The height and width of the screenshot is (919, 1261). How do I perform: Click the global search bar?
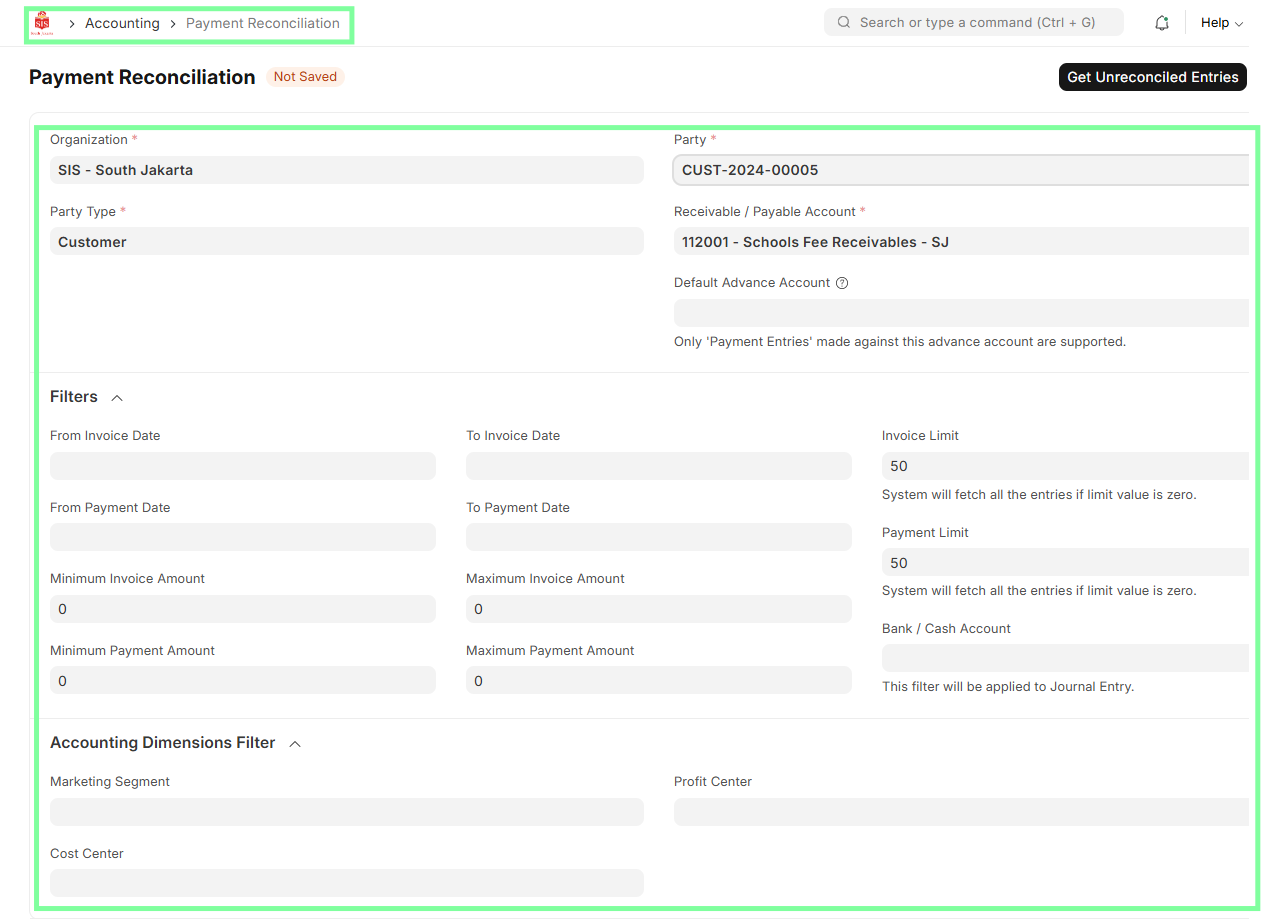[x=973, y=21]
